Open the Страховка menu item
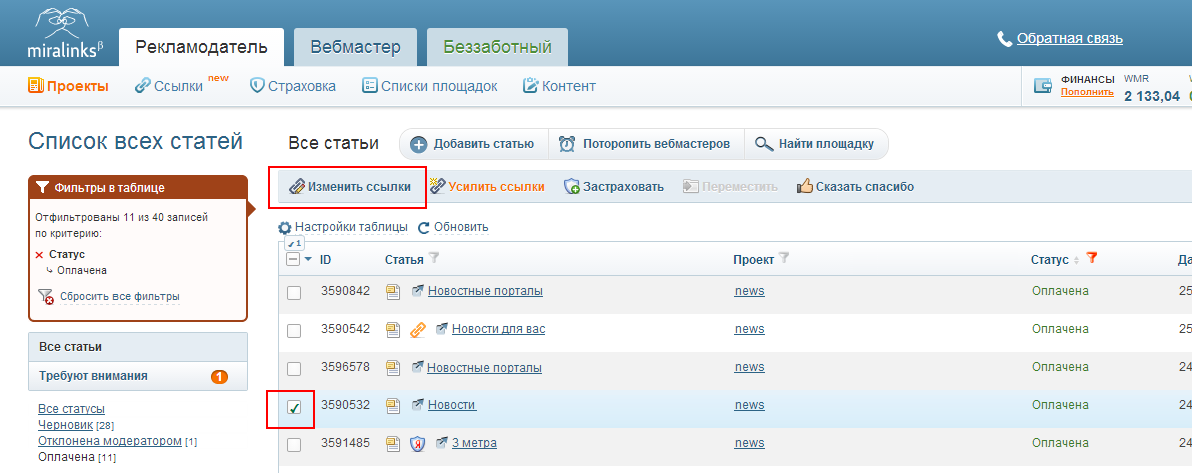Viewport: 1192px width, 473px height. pos(293,86)
